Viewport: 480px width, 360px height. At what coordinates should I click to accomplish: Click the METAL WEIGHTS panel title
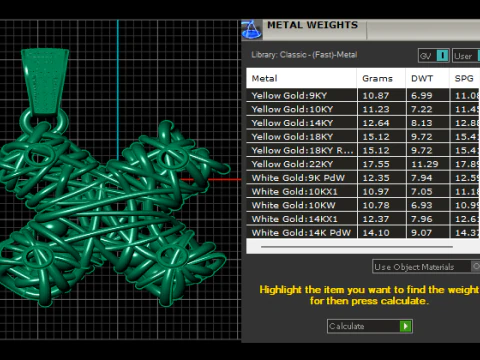click(312, 25)
